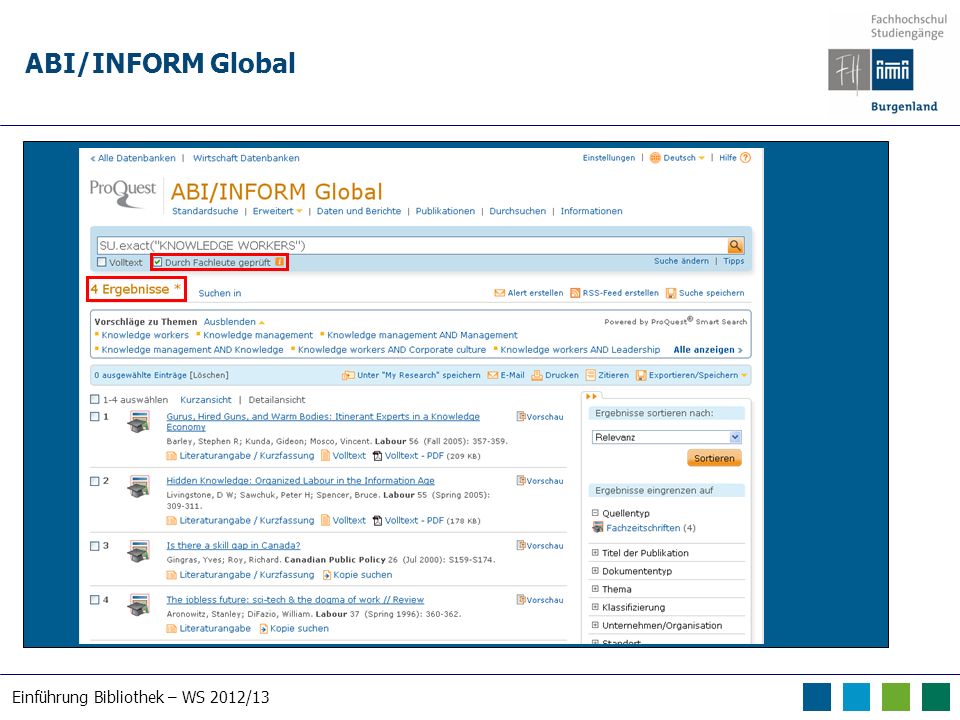Uncheck Durch Fachleute geprüft checkbox

point(158,262)
